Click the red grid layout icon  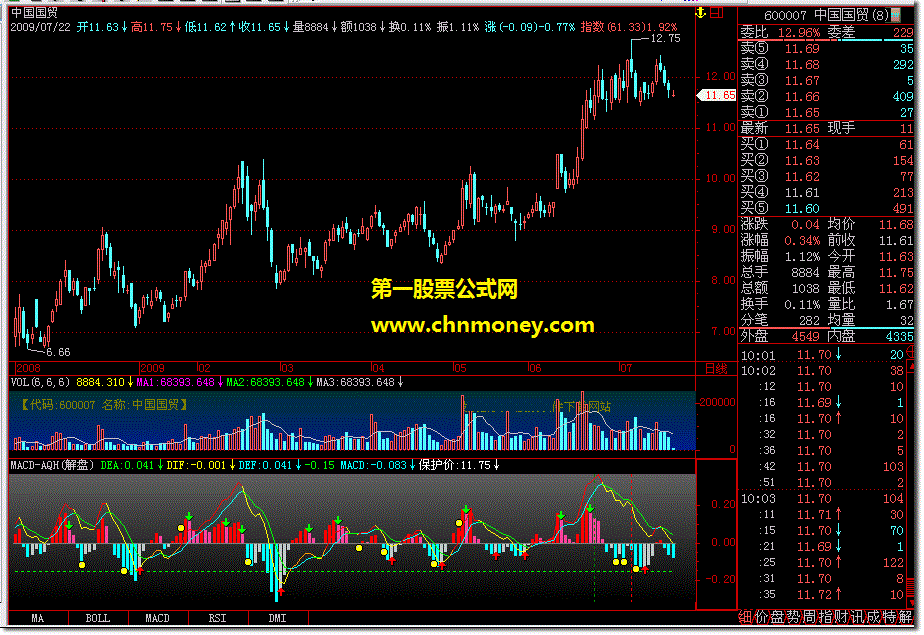point(717,12)
